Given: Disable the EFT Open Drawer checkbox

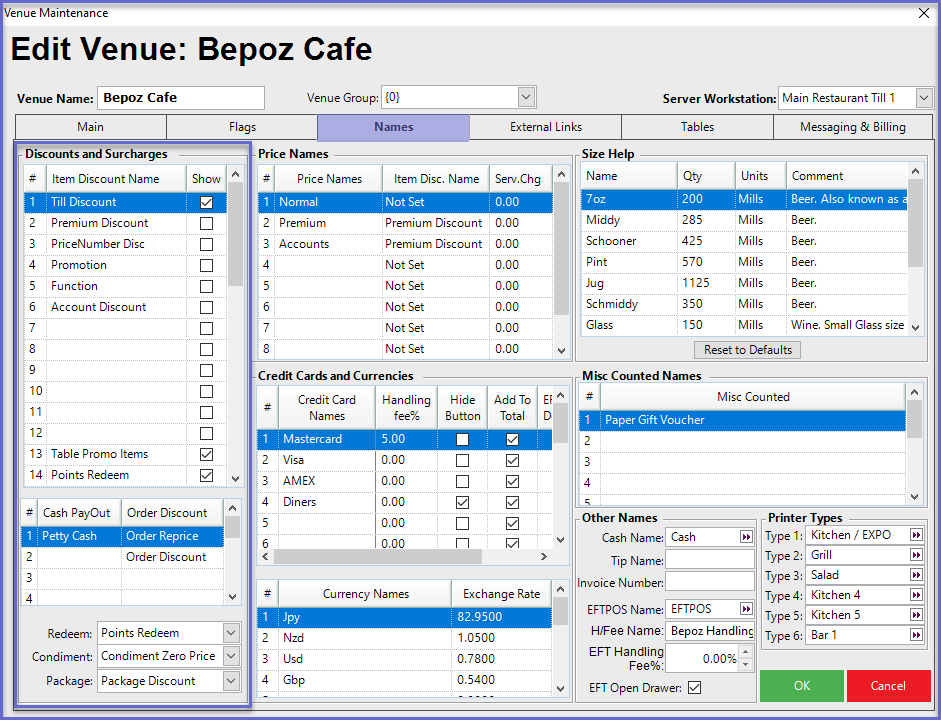Looking at the screenshot, I should coord(695,688).
